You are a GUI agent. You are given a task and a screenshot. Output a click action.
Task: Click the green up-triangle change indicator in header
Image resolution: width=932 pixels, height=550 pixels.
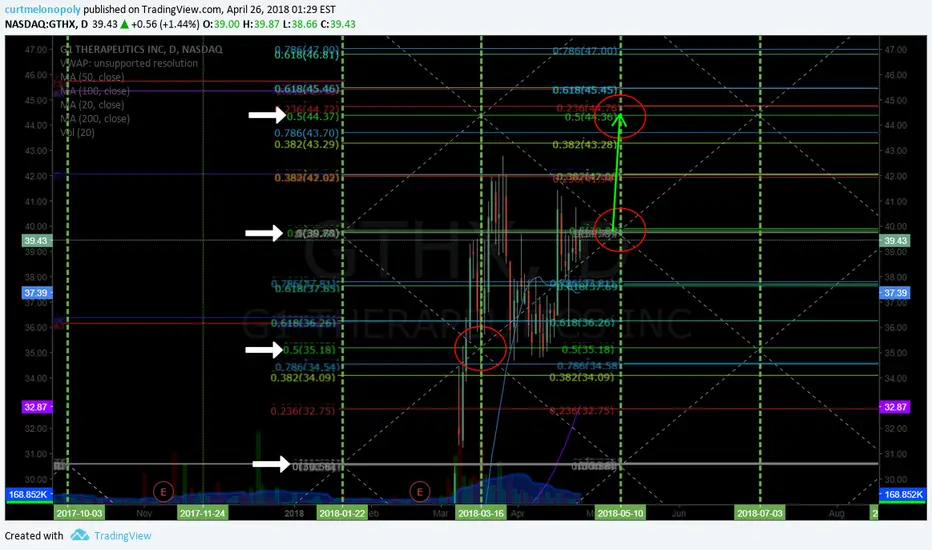point(124,24)
